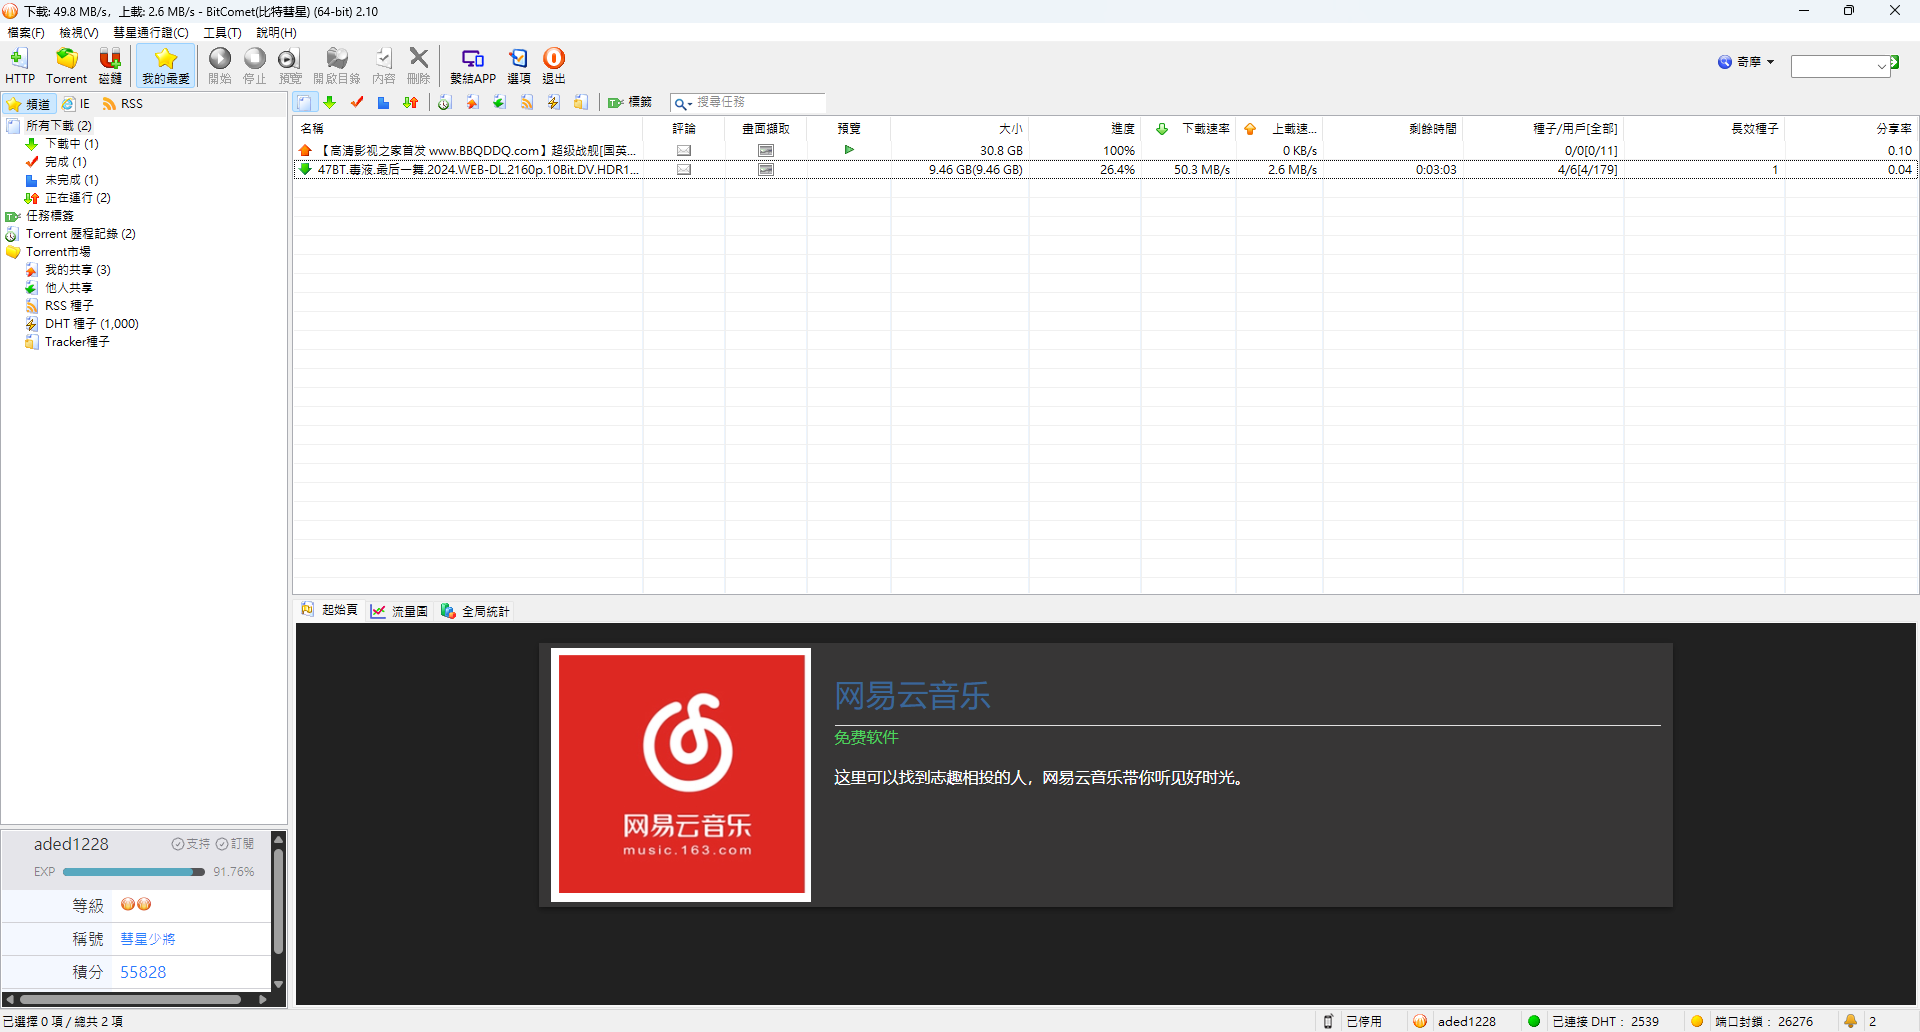Filter tasks by running up-down arrows icon
Screen dimensions: 1920x1032
click(410, 102)
